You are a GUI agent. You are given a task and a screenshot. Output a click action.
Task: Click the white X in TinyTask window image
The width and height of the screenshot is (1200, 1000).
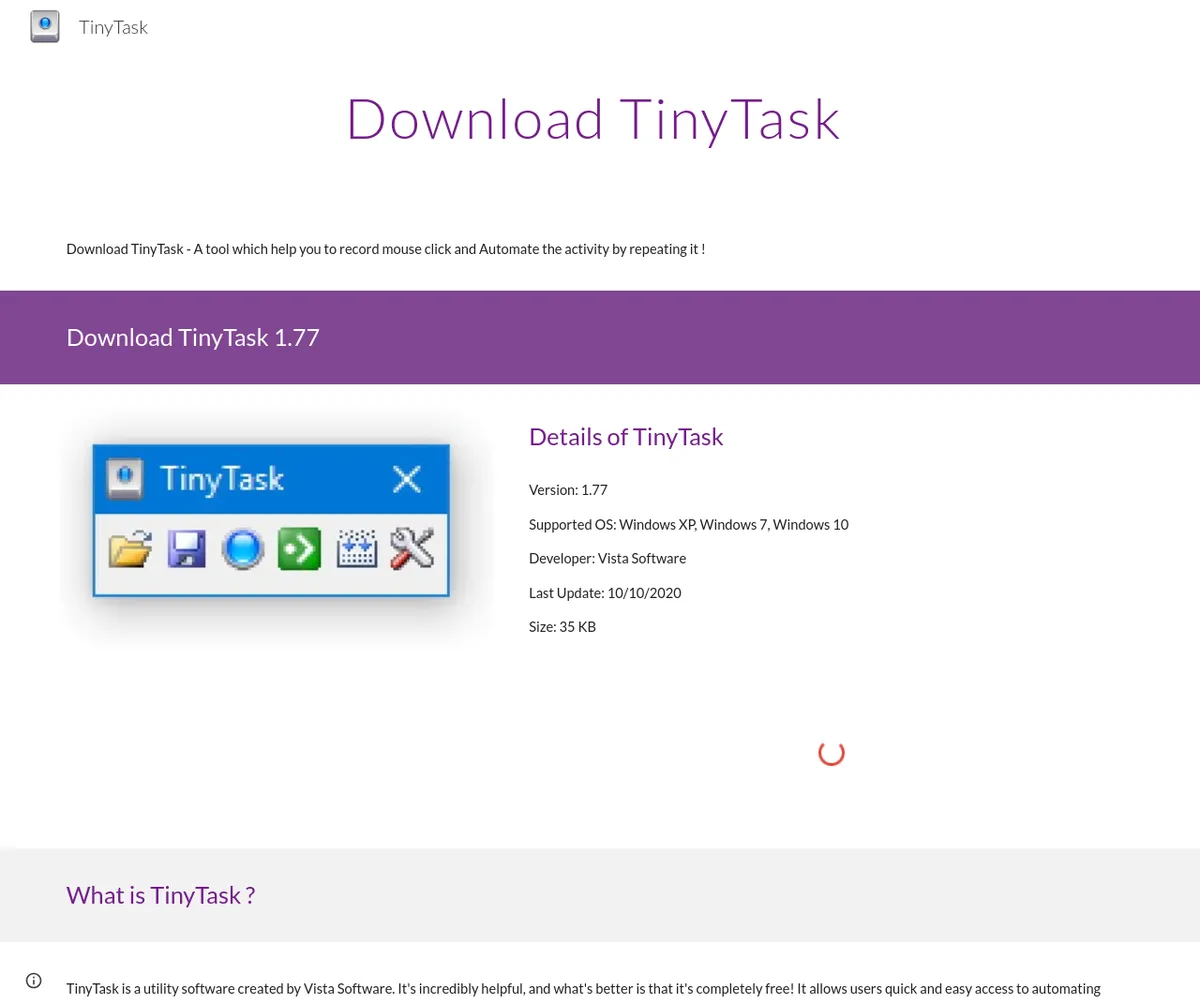406,480
